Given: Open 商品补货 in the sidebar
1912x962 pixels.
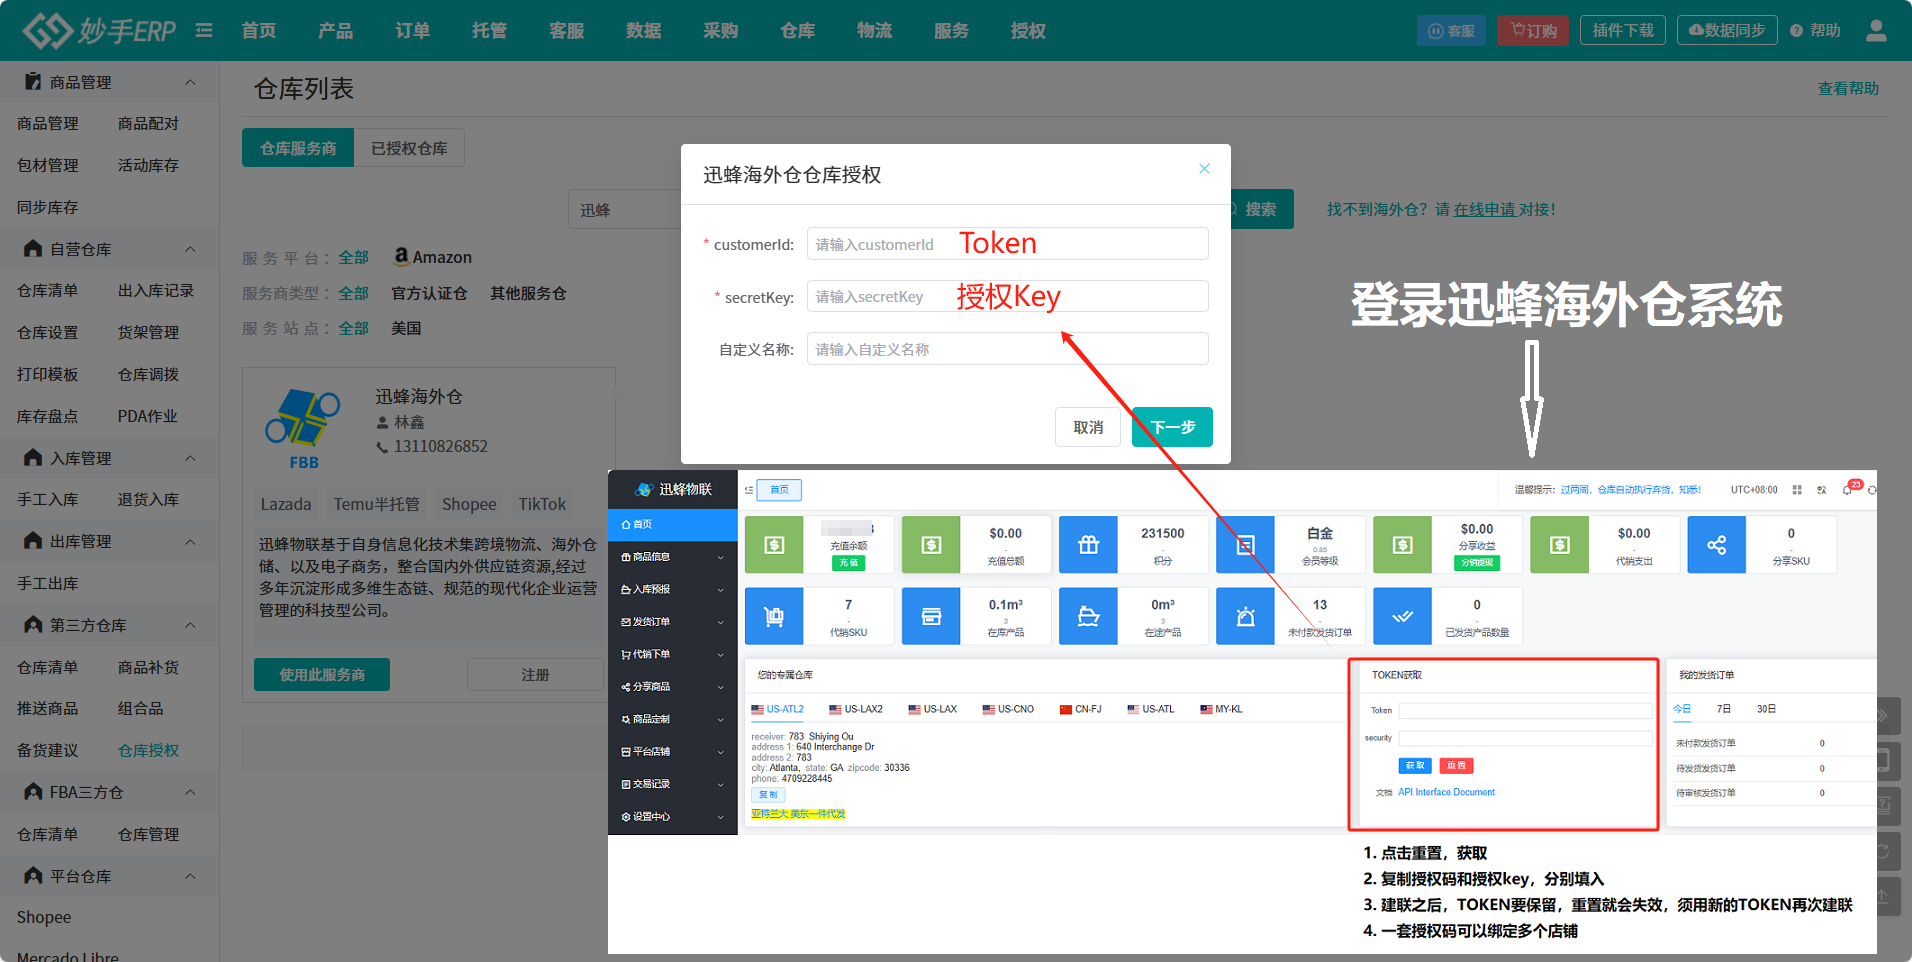Looking at the screenshot, I should (148, 667).
